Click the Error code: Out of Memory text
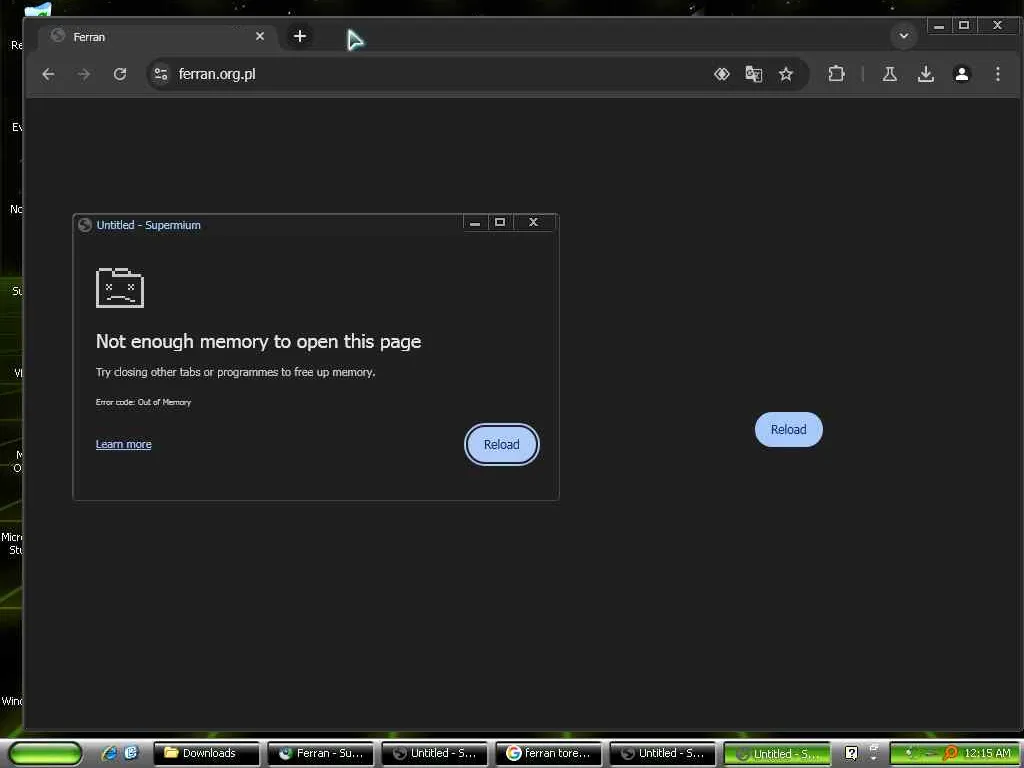1024x768 pixels. pyautogui.click(x=143, y=402)
